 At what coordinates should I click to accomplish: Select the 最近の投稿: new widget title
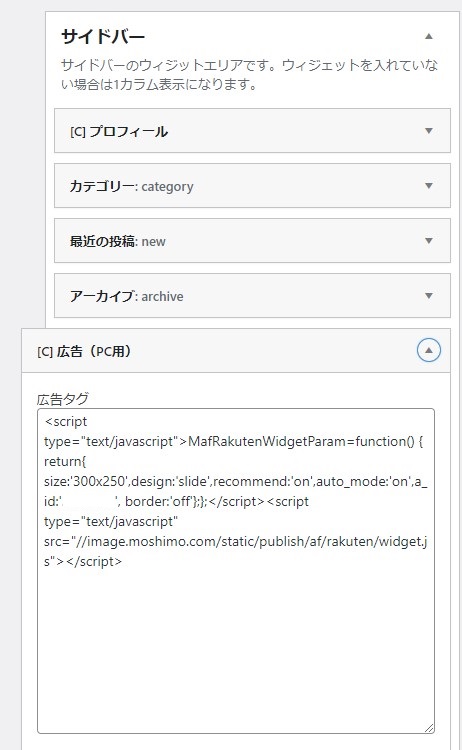118,241
